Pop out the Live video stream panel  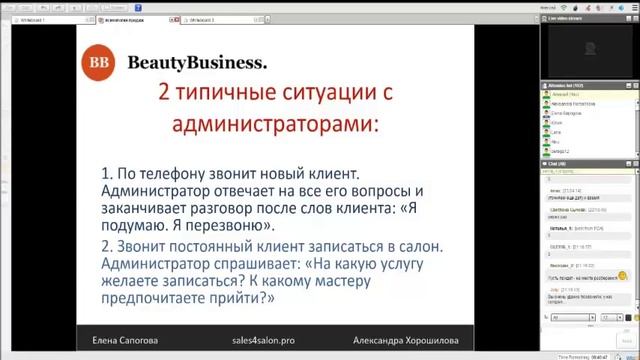click(x=636, y=18)
